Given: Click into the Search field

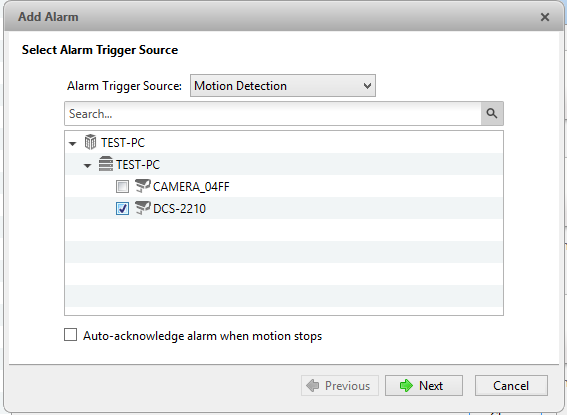Looking at the screenshot, I should [273, 114].
